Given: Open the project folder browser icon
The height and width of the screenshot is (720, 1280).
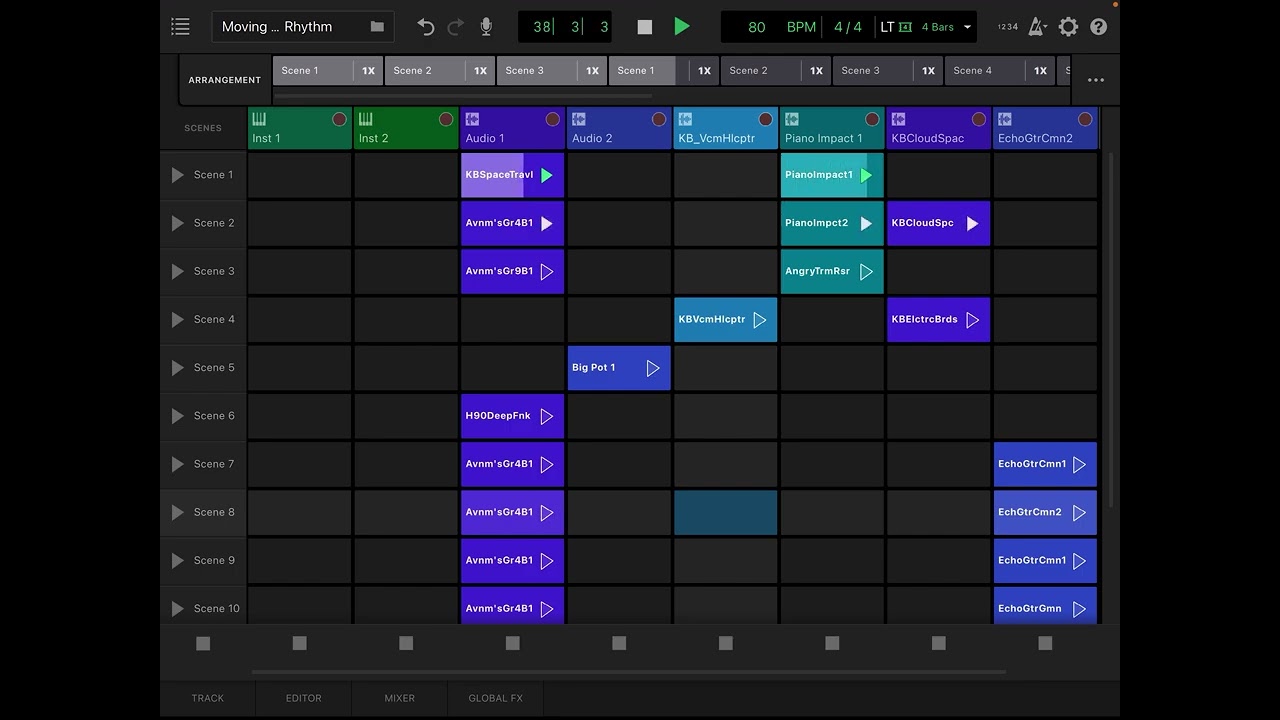Looking at the screenshot, I should point(377,27).
